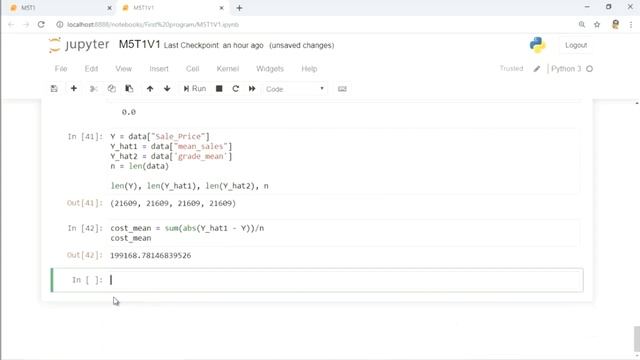Click the In [41] code cell
Screen dimensions: 640x360
tap(344, 161)
